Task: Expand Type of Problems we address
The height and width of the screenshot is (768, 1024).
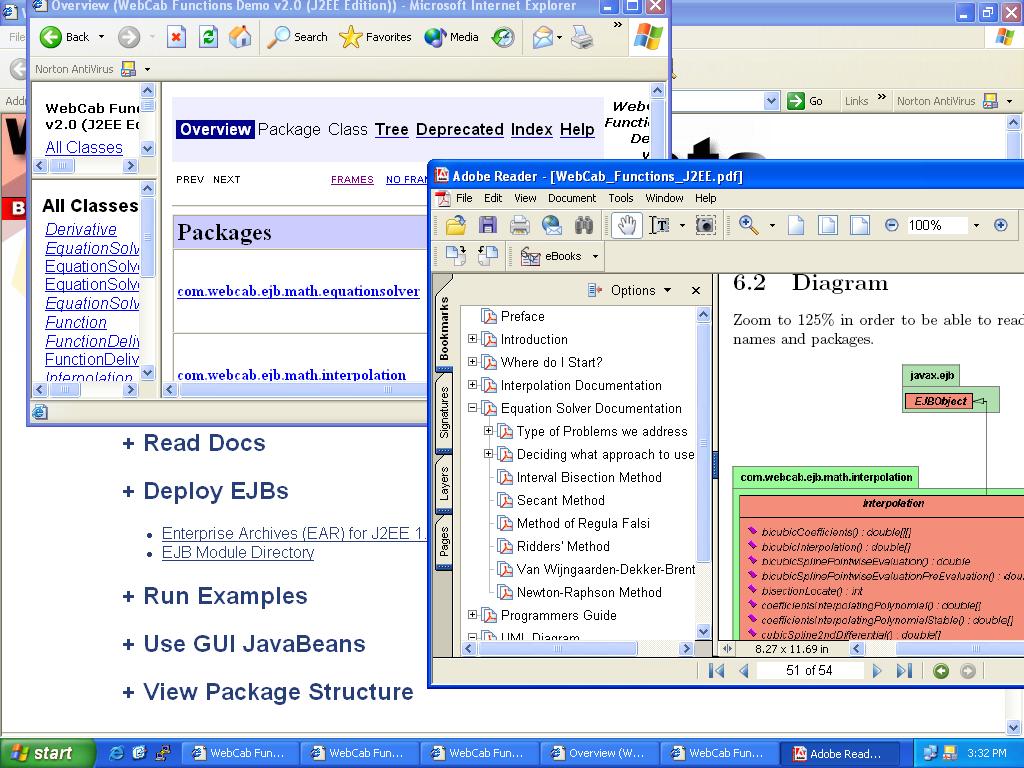Action: click(488, 431)
